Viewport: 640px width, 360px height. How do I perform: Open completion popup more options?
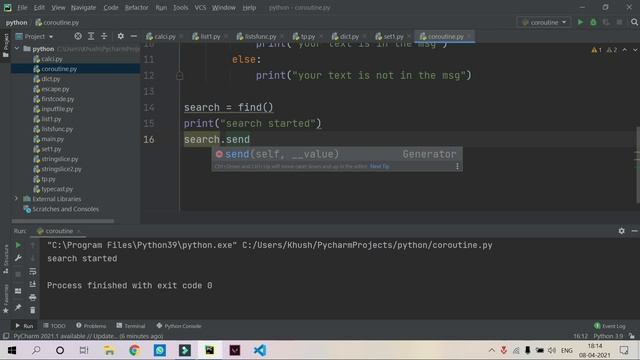457,166
